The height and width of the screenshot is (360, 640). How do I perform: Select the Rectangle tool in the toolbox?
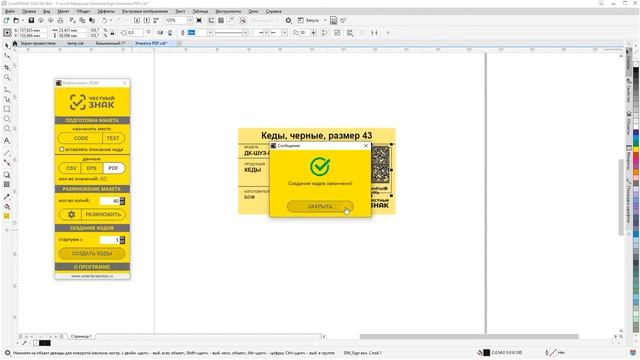[x=7, y=109]
